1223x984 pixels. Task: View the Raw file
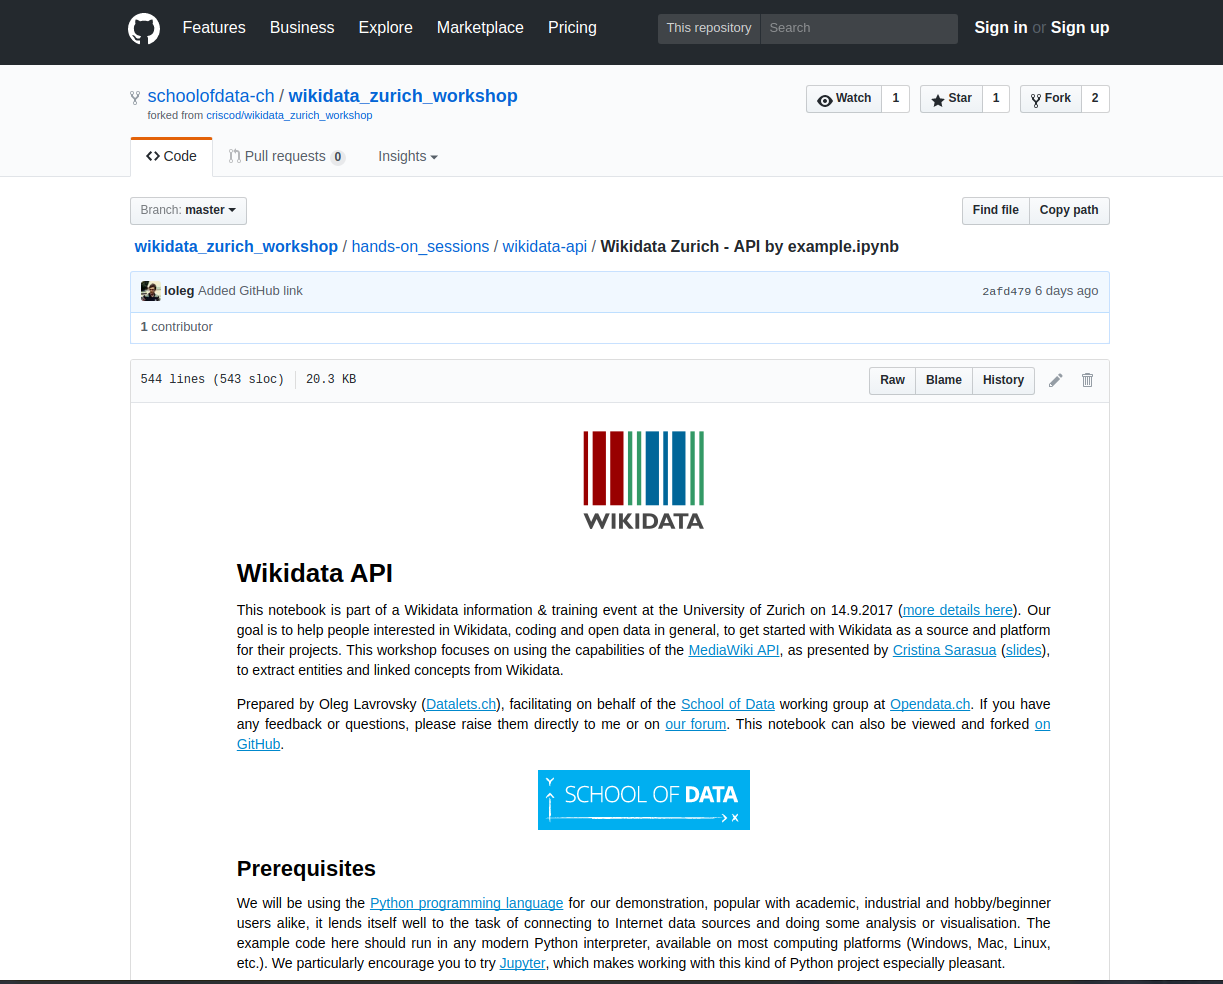[x=892, y=381]
